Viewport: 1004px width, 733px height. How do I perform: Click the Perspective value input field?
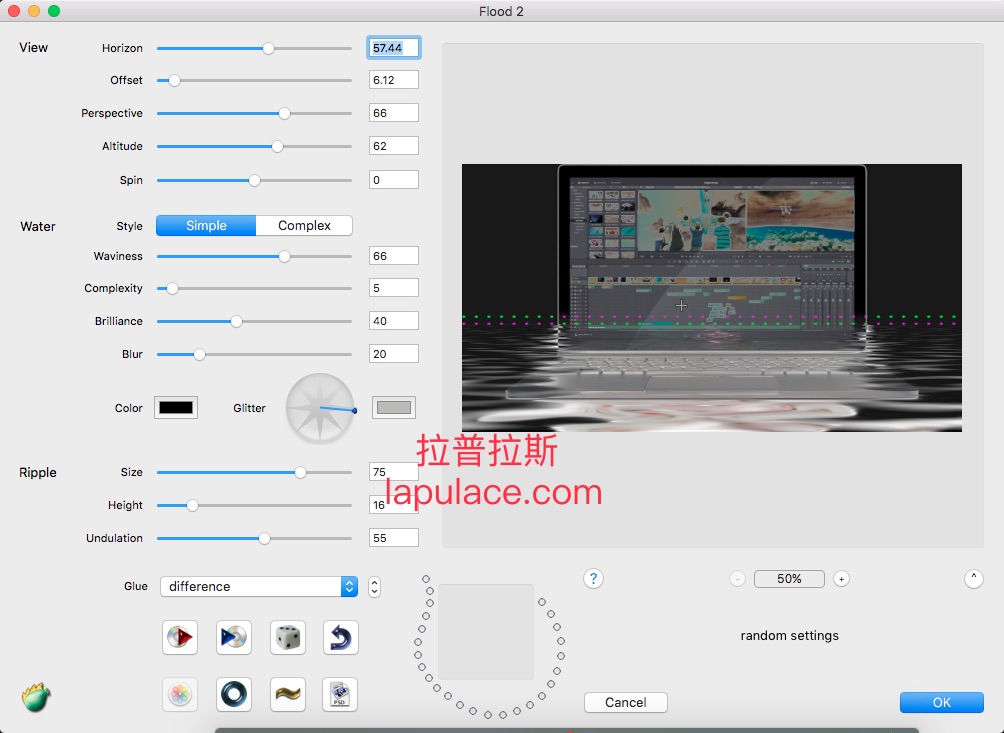point(393,113)
